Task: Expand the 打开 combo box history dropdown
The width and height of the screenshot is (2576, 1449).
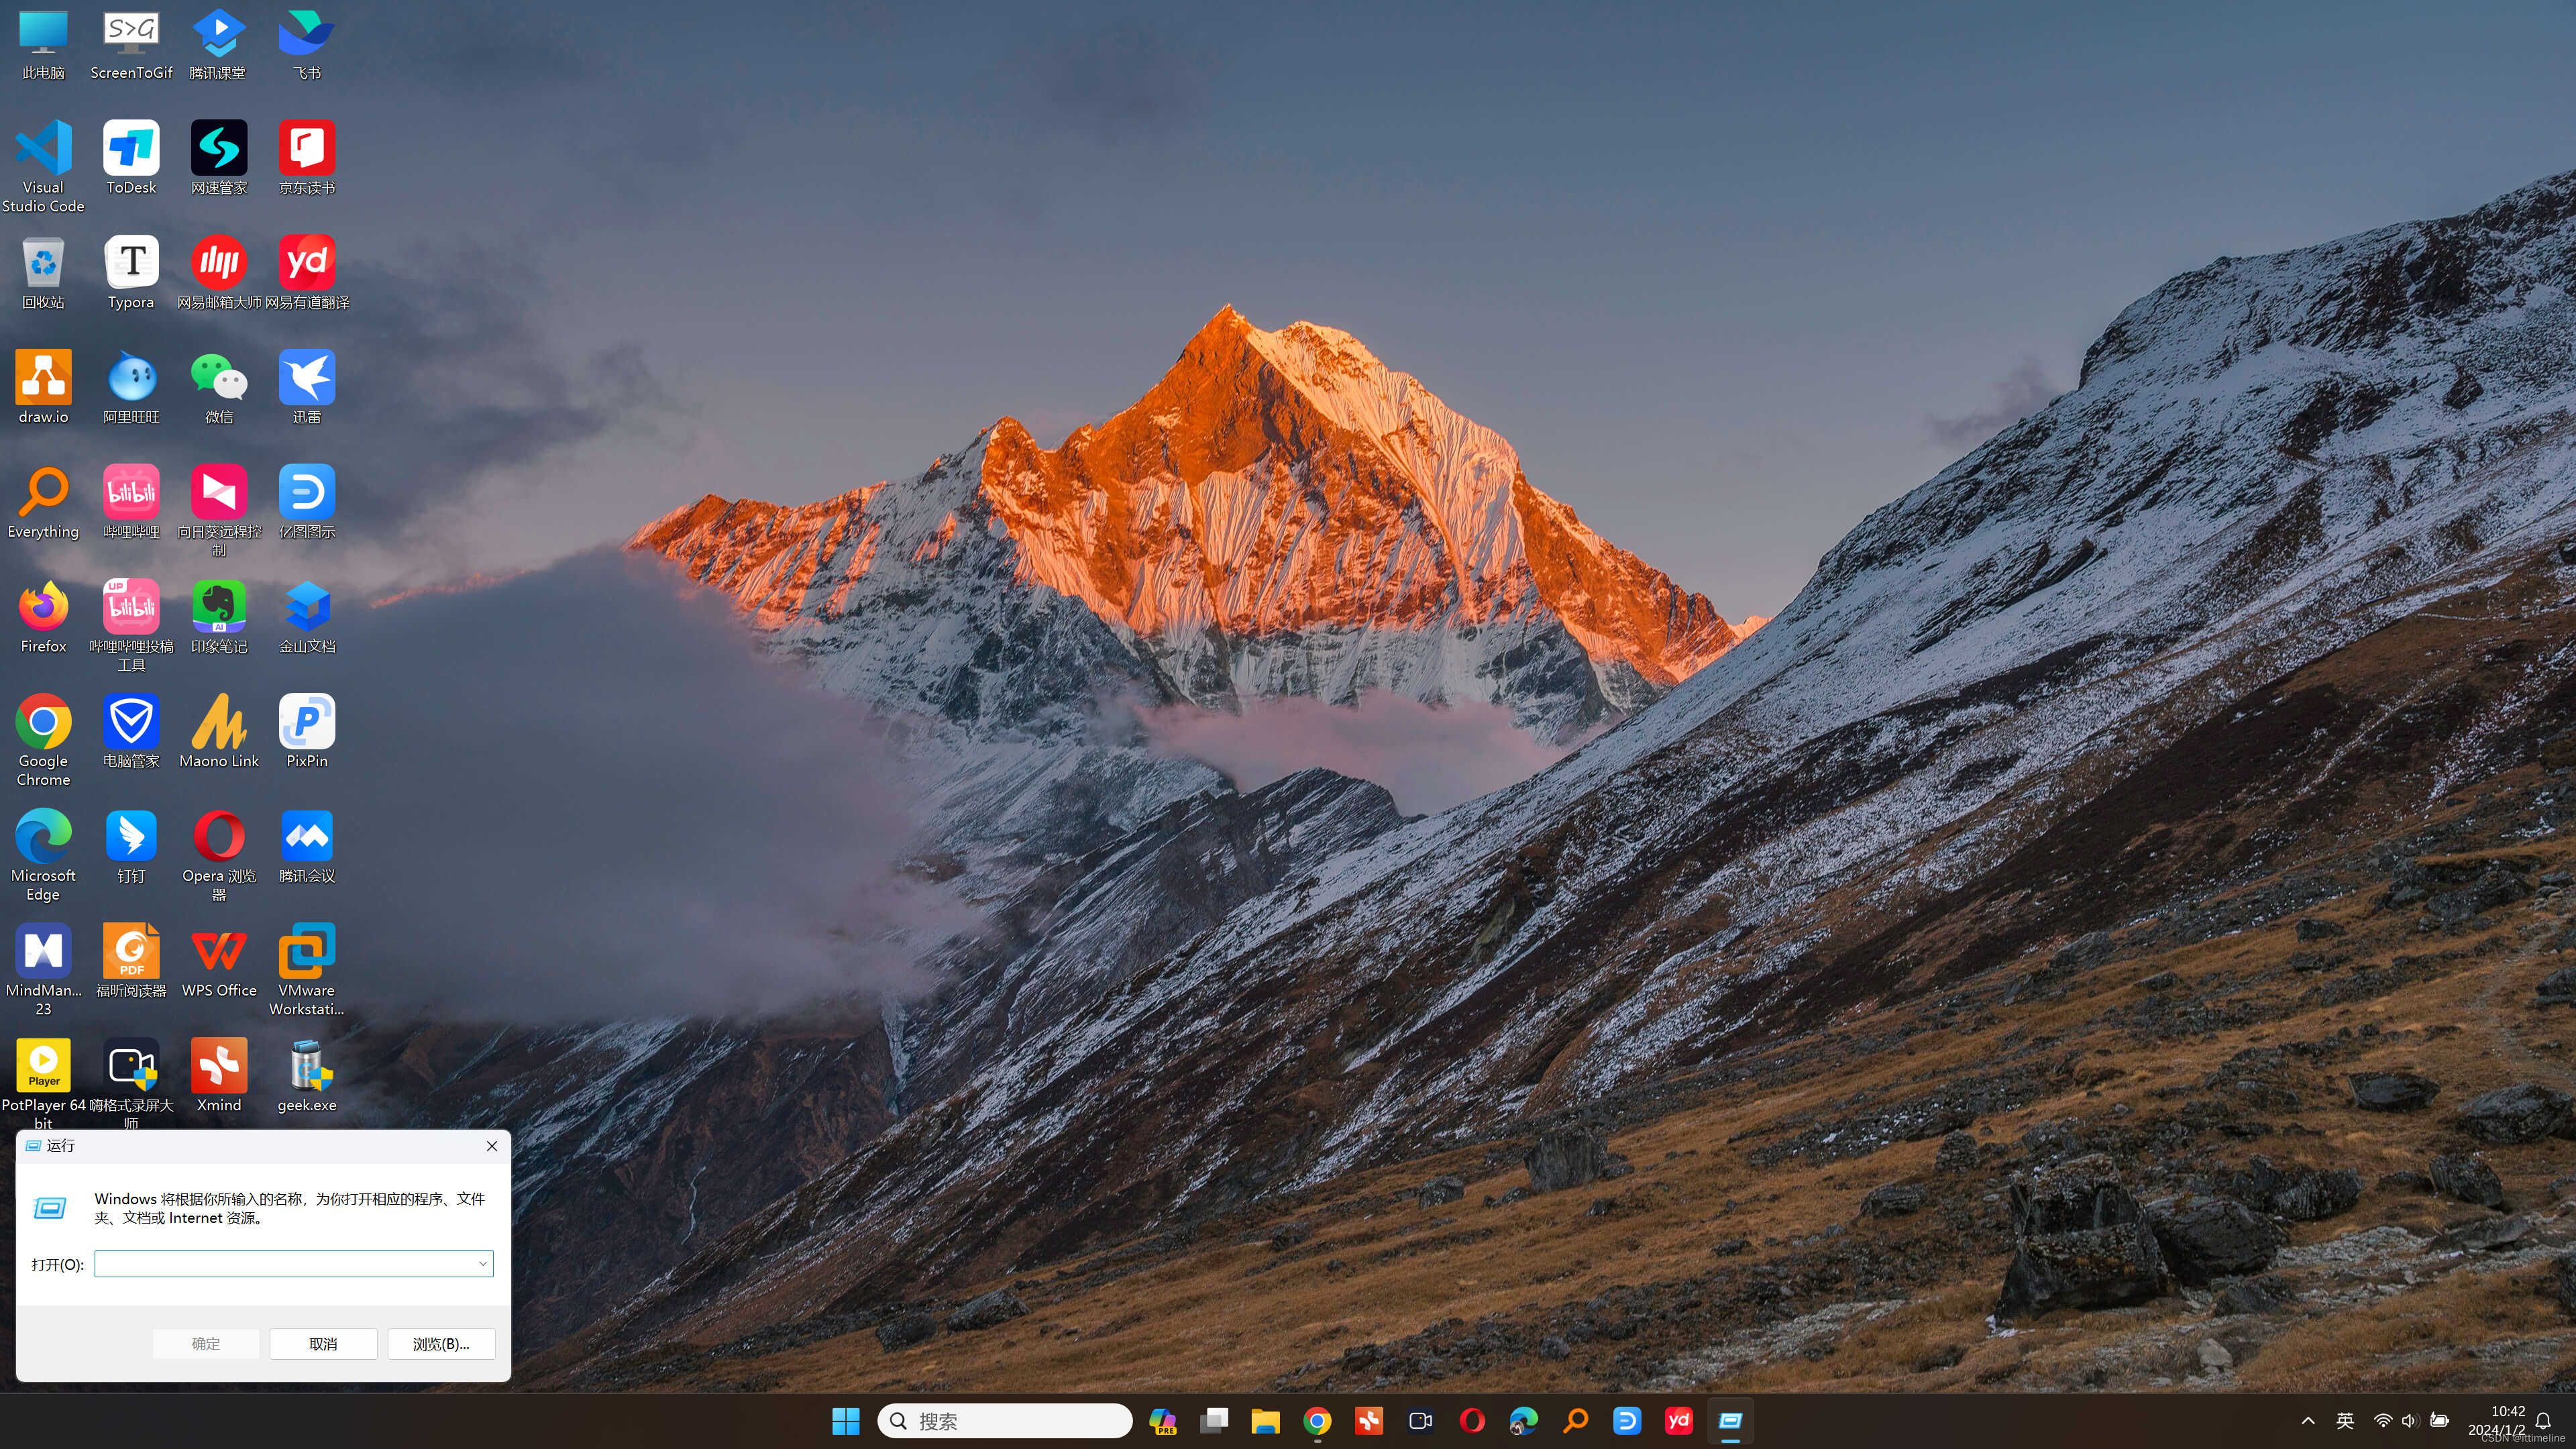Action: (x=483, y=1264)
